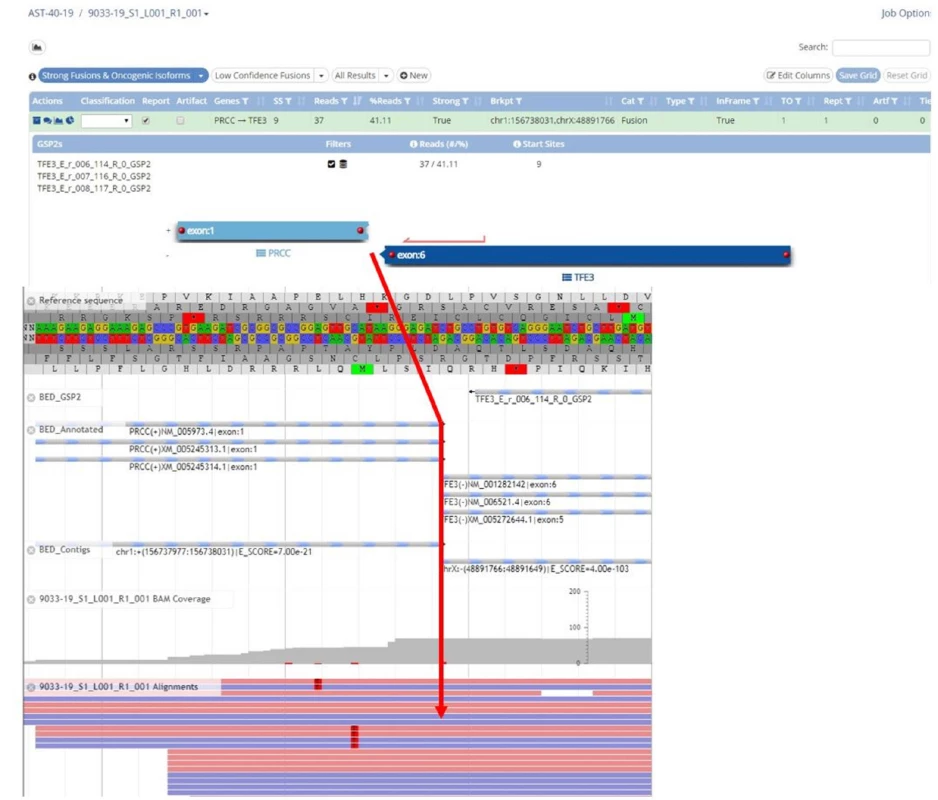Viewport: 938px width, 800px height.
Task: Click TFE3_E_r_007_116_R_0_GSP2 primer entry
Action: click(94, 177)
